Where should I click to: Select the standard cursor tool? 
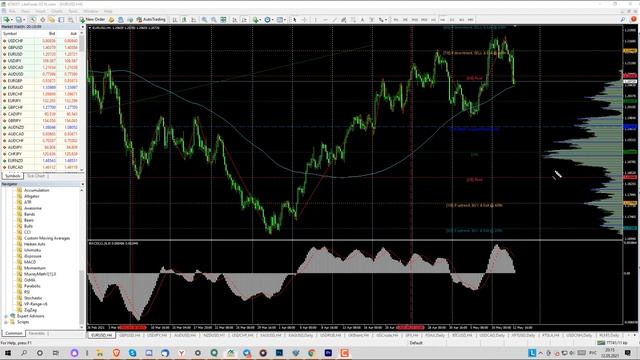pos(295,19)
